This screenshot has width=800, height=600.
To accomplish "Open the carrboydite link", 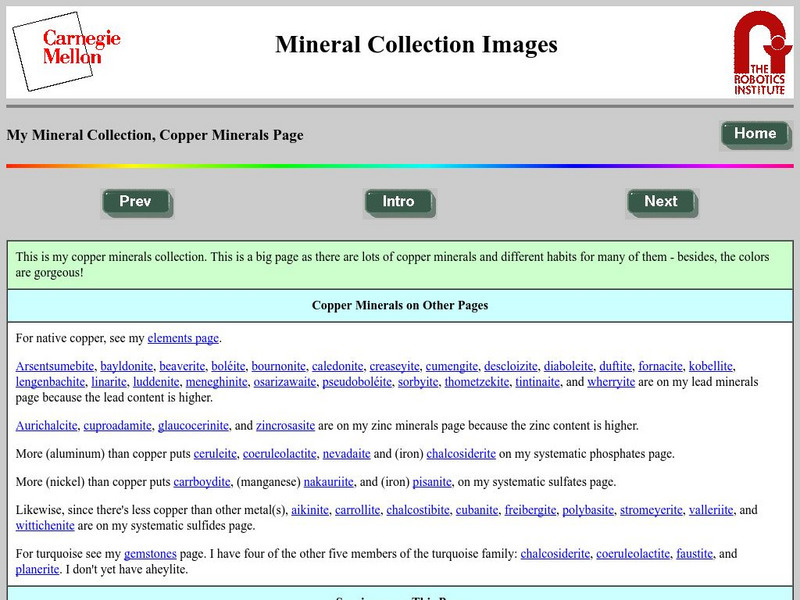I will [x=204, y=482].
